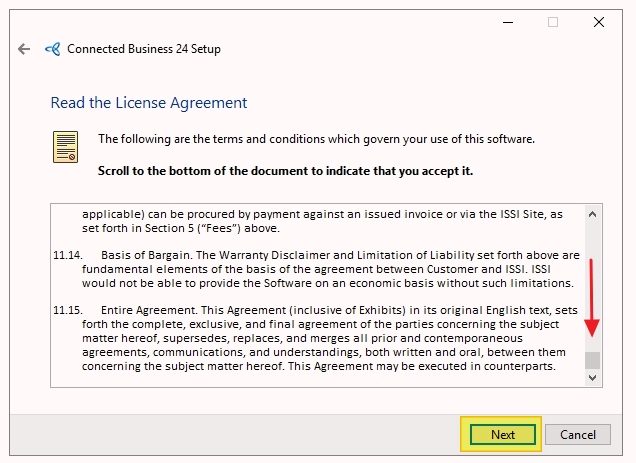Click the Read the License Agreement heading
Screen dimensions: 636x463
pos(149,103)
